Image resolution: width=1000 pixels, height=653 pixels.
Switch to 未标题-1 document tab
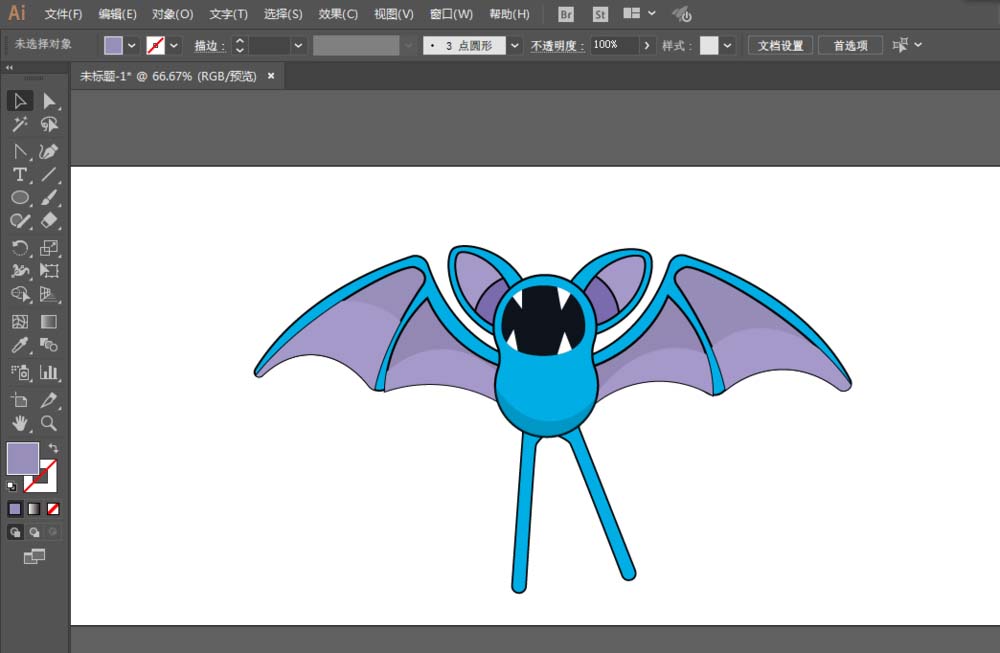coord(168,76)
